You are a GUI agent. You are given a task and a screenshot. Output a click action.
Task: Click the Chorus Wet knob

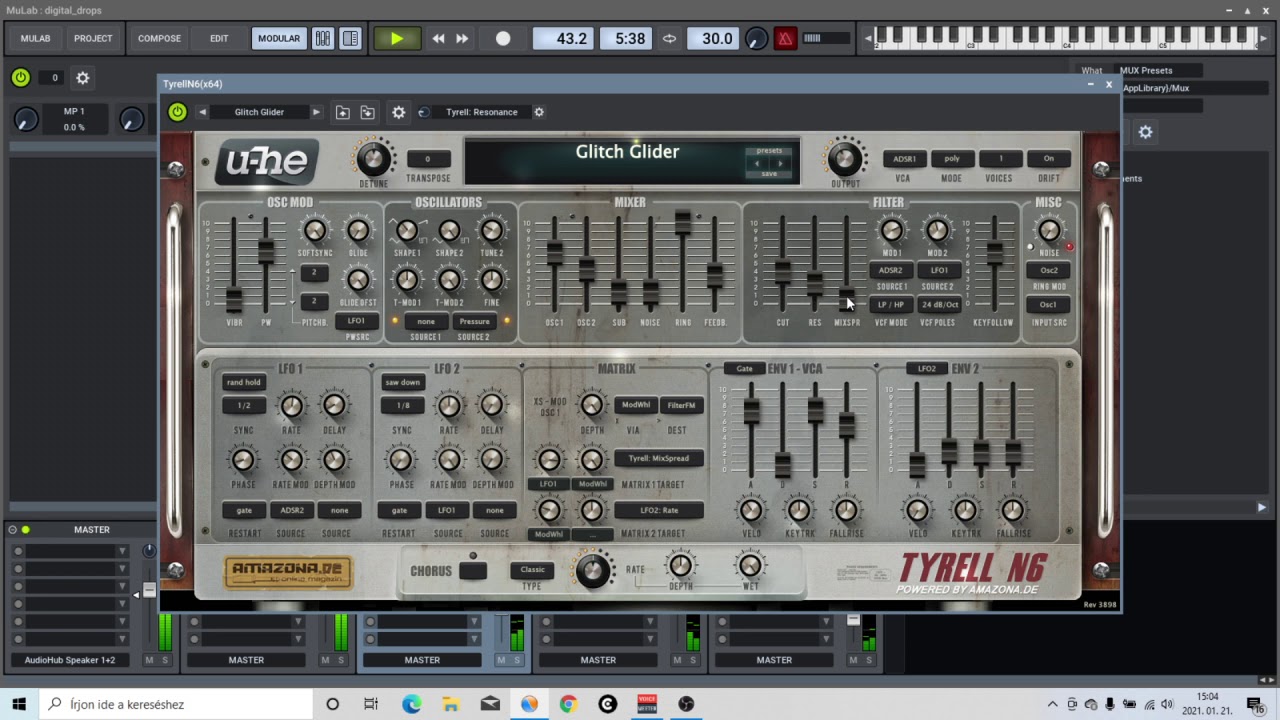[751, 565]
